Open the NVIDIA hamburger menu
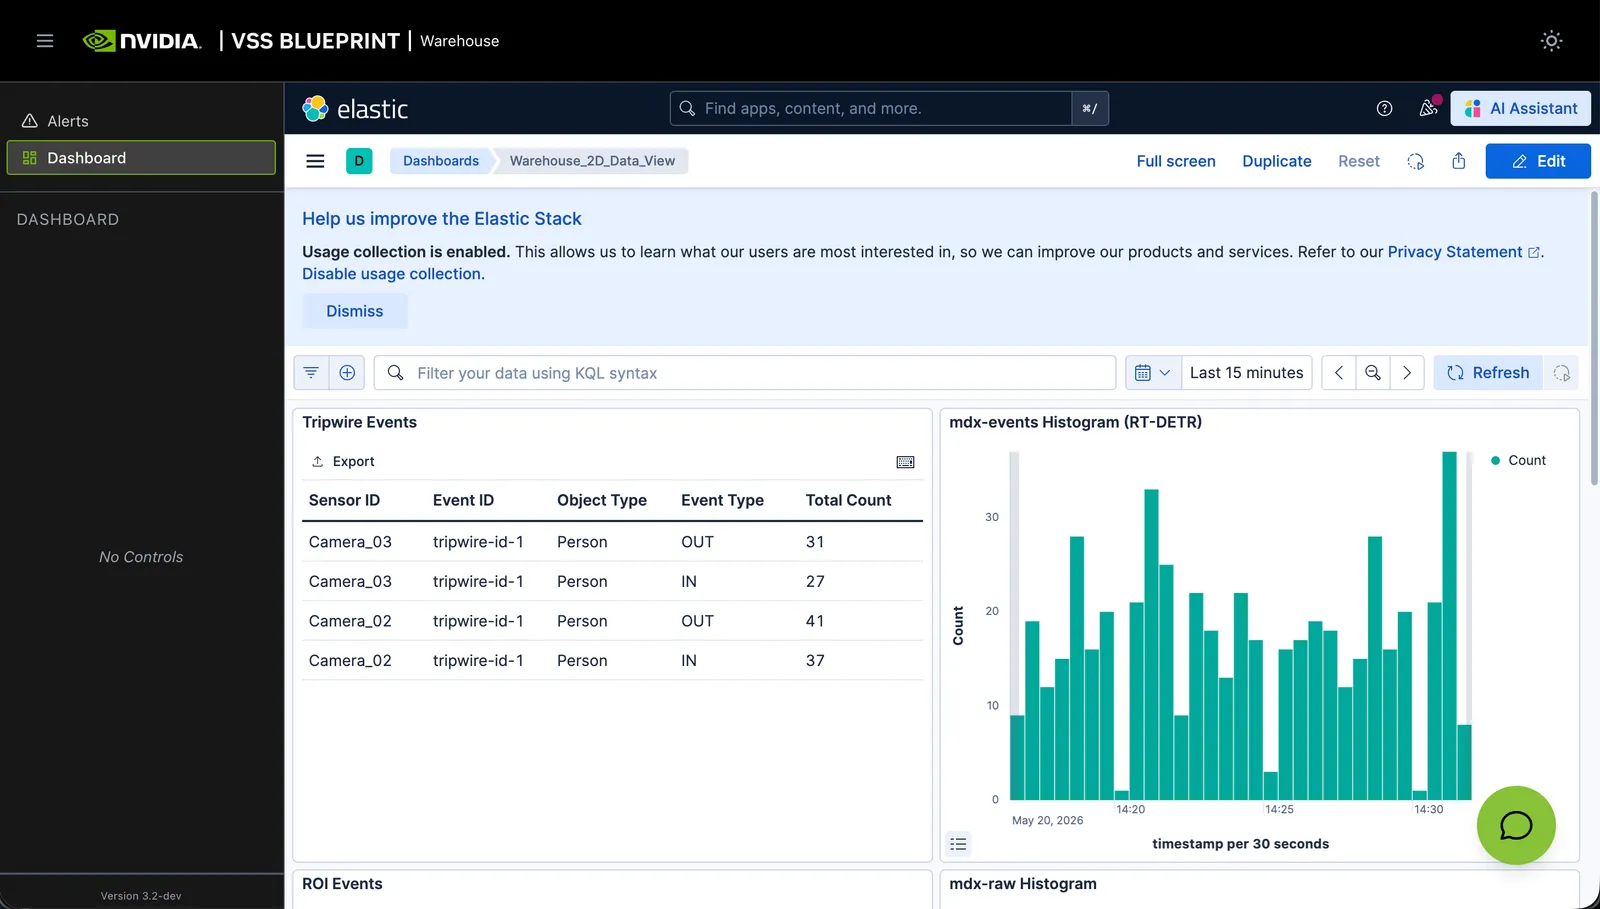The width and height of the screenshot is (1600, 909). [x=45, y=41]
